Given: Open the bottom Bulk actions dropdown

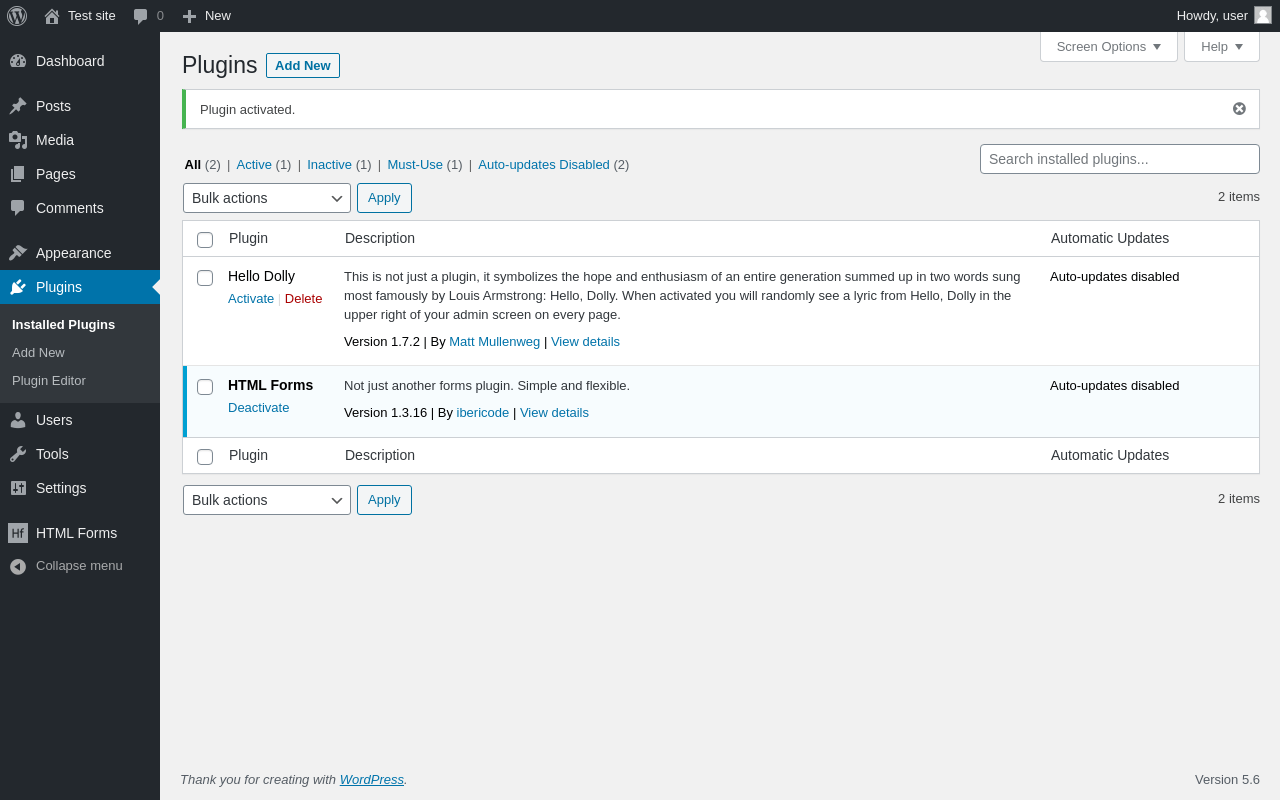Looking at the screenshot, I should point(267,500).
